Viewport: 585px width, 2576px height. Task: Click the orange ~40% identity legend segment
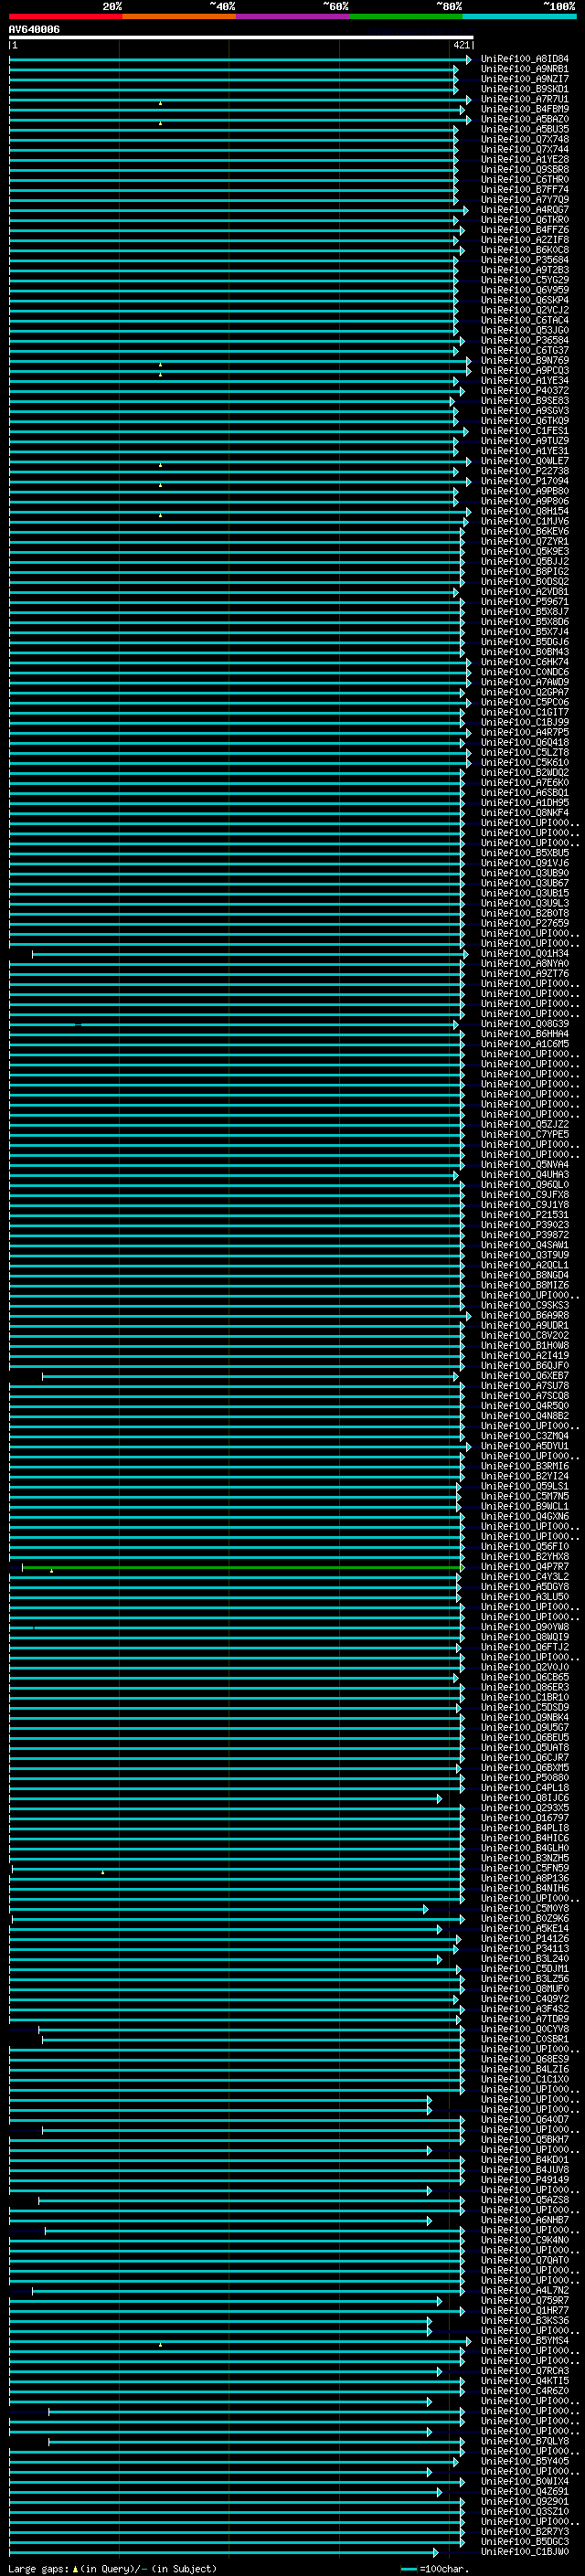click(179, 16)
